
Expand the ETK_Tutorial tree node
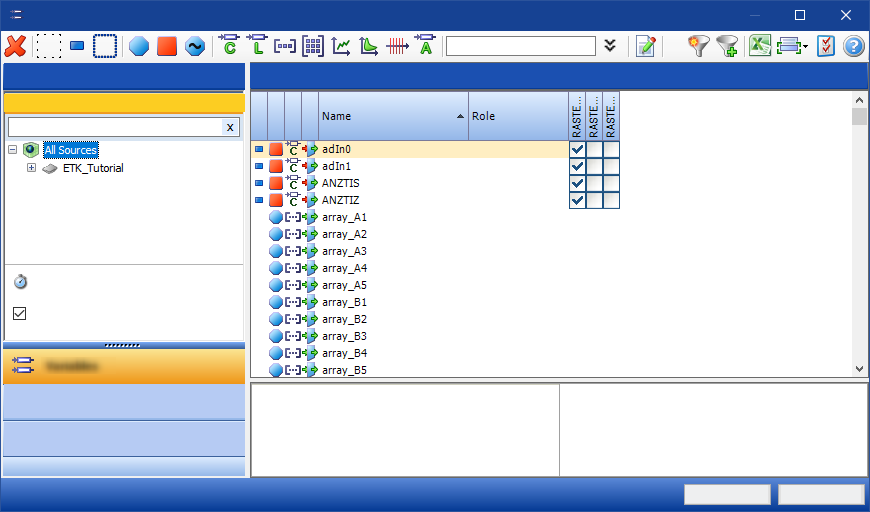(31, 168)
